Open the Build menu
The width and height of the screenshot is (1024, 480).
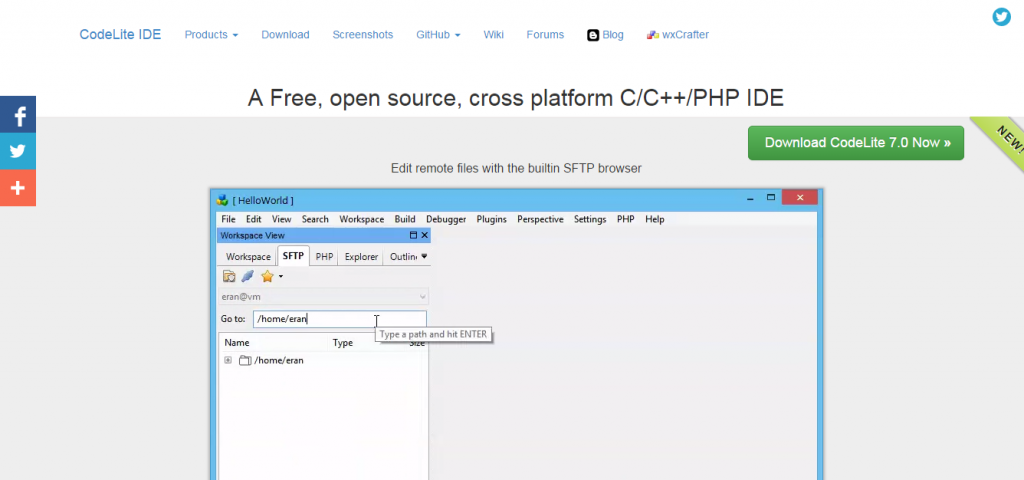[x=405, y=219]
